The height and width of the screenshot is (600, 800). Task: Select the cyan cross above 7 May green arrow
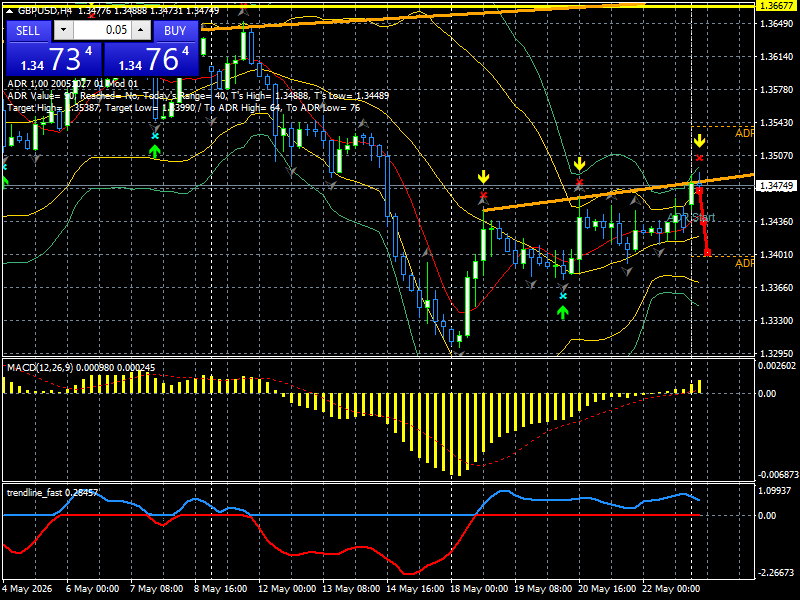pos(155,136)
